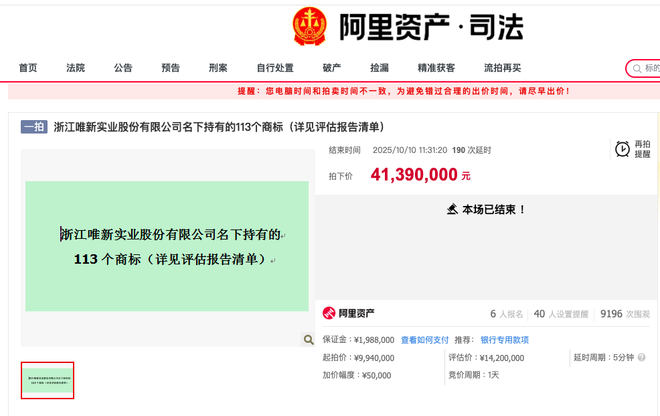Click the 银行专用款项 link

click(x=504, y=340)
